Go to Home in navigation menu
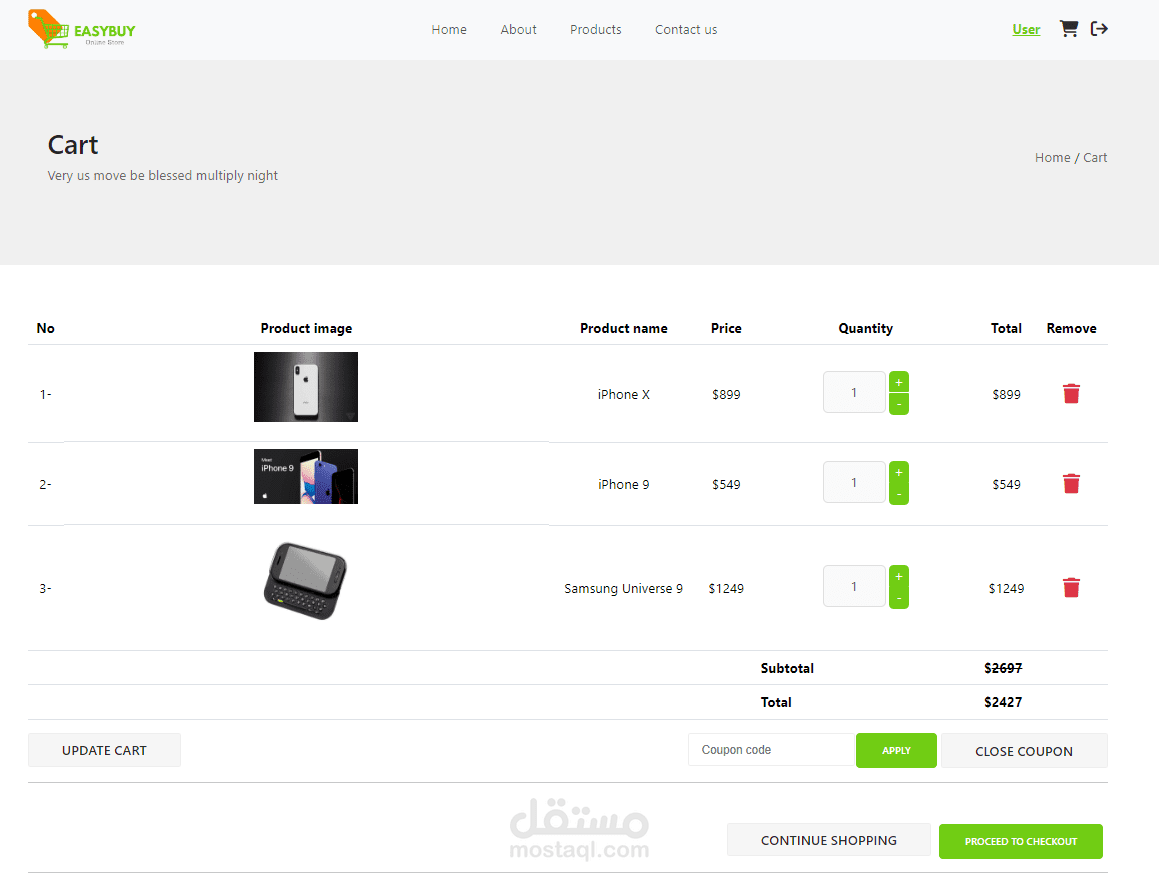This screenshot has width=1159, height=880. 449,30
